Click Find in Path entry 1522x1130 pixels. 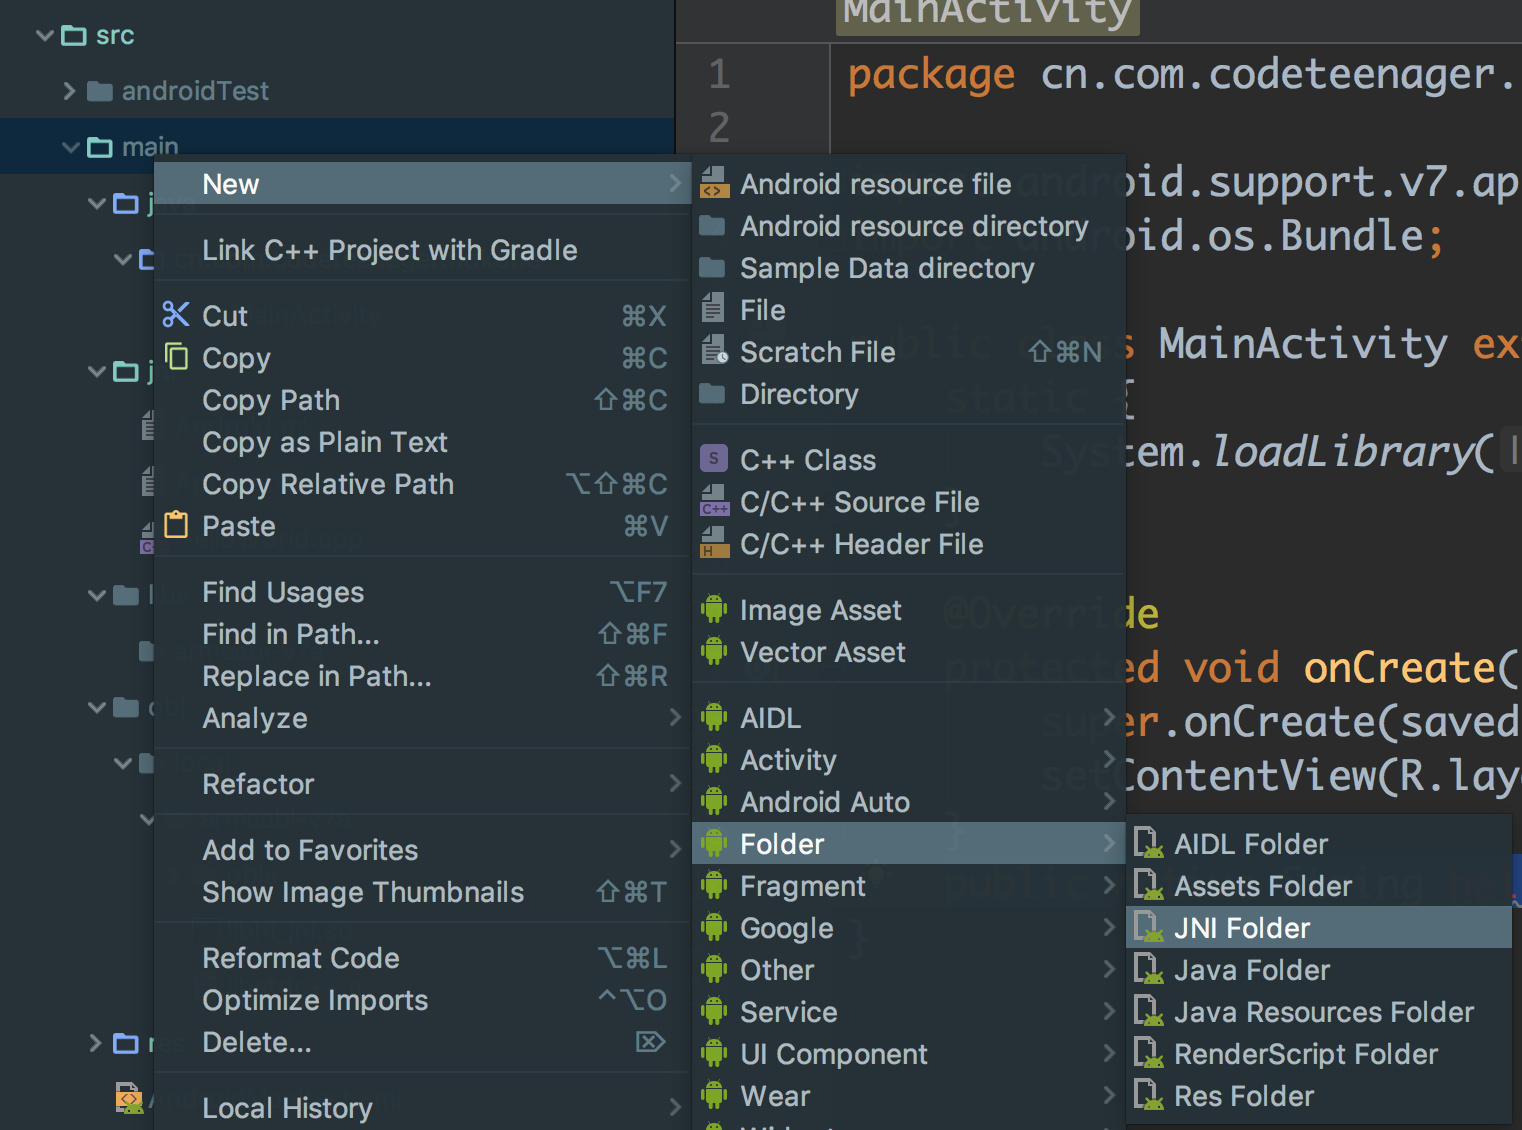[290, 634]
